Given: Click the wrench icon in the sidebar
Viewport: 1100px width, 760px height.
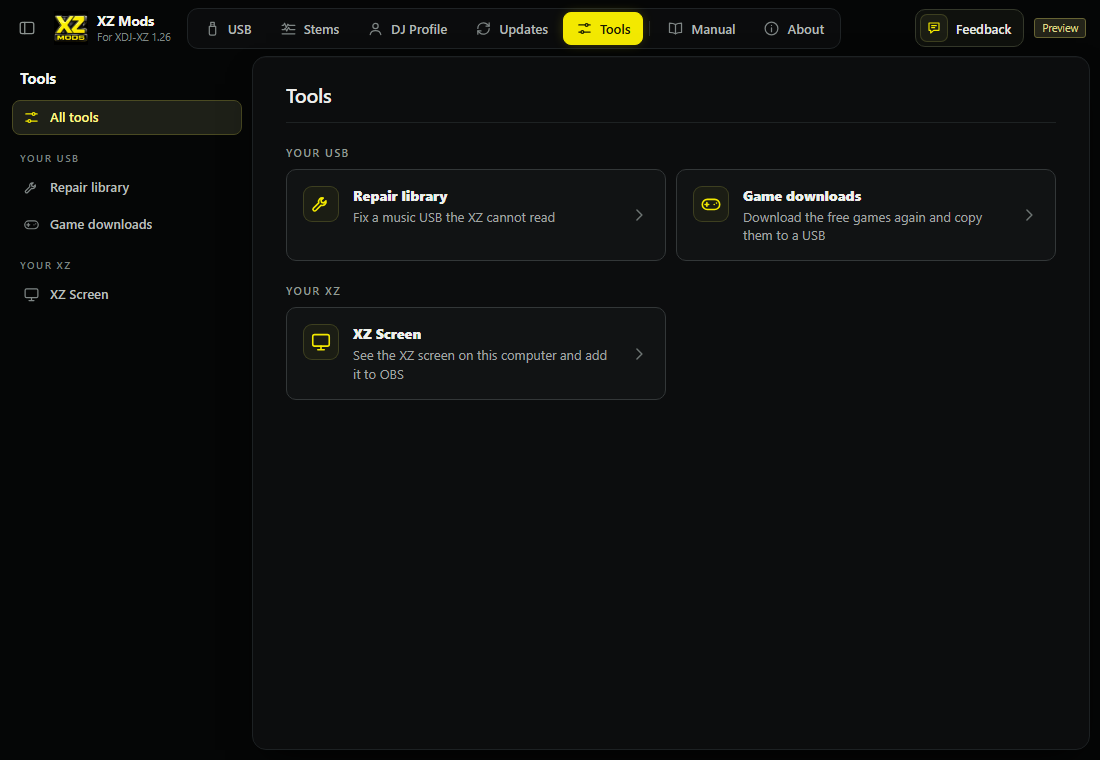Looking at the screenshot, I should pyautogui.click(x=31, y=187).
